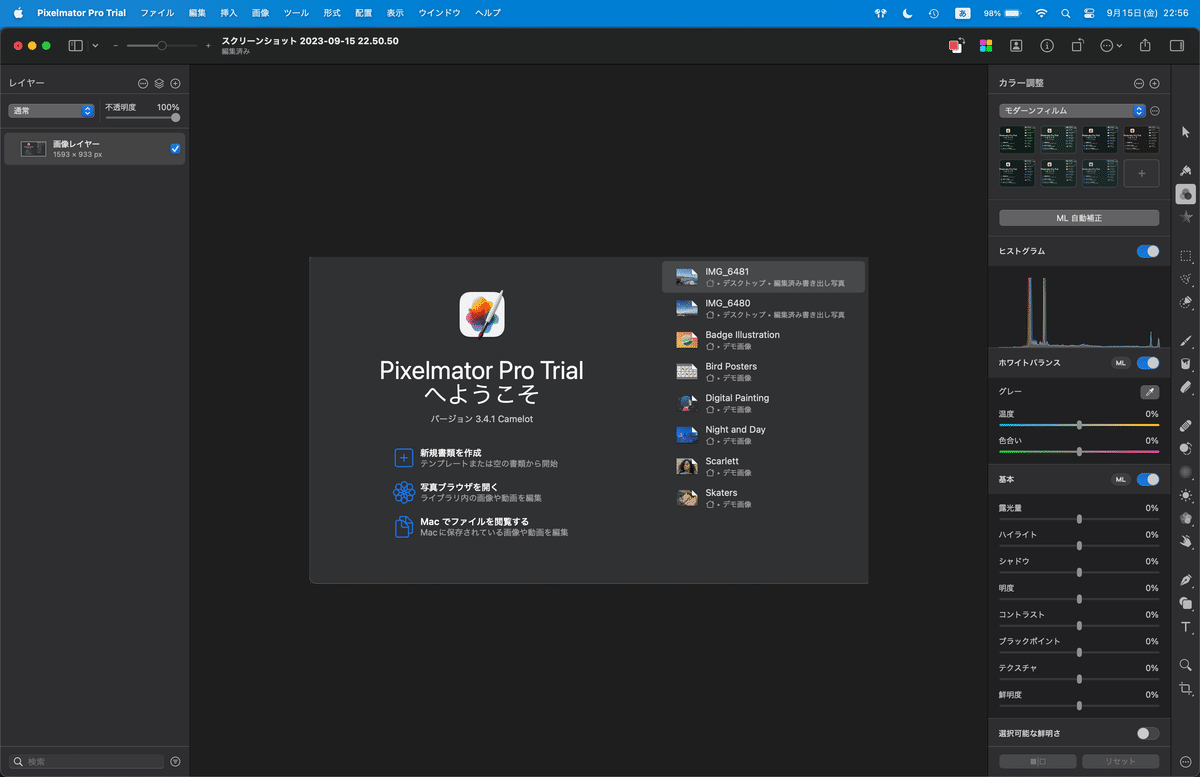Click ML button beside 基本
The height and width of the screenshot is (777, 1200).
coord(1121,480)
